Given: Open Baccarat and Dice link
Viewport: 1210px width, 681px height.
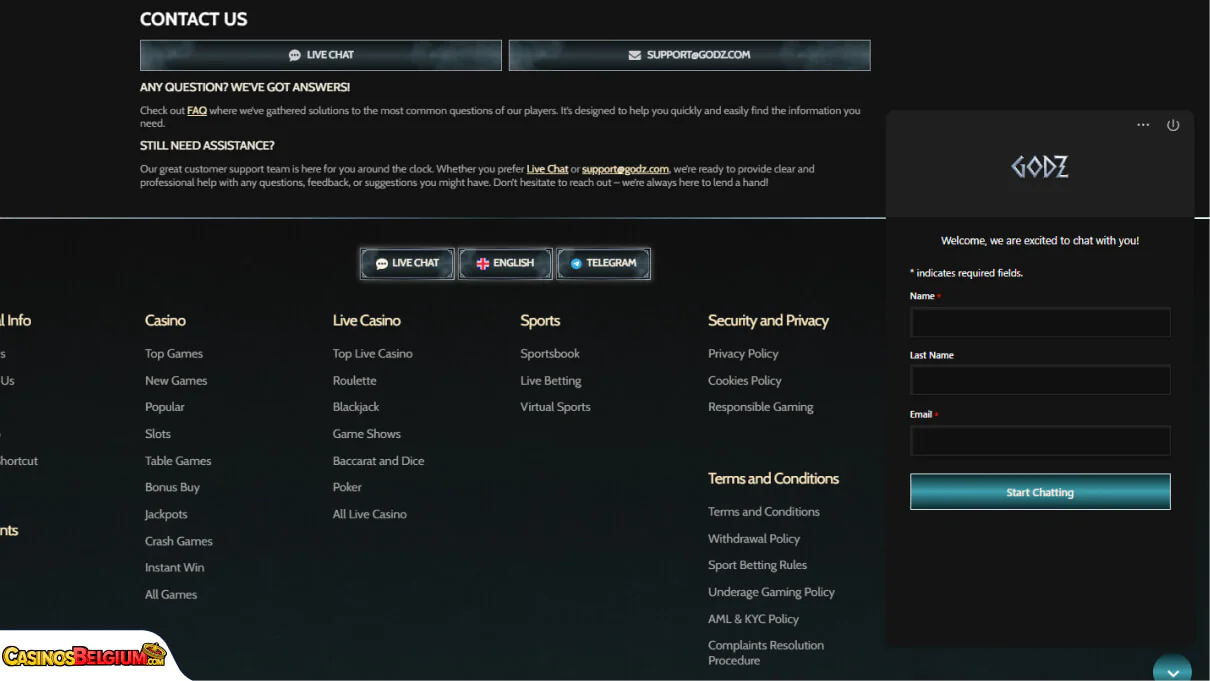Looking at the screenshot, I should (379, 461).
